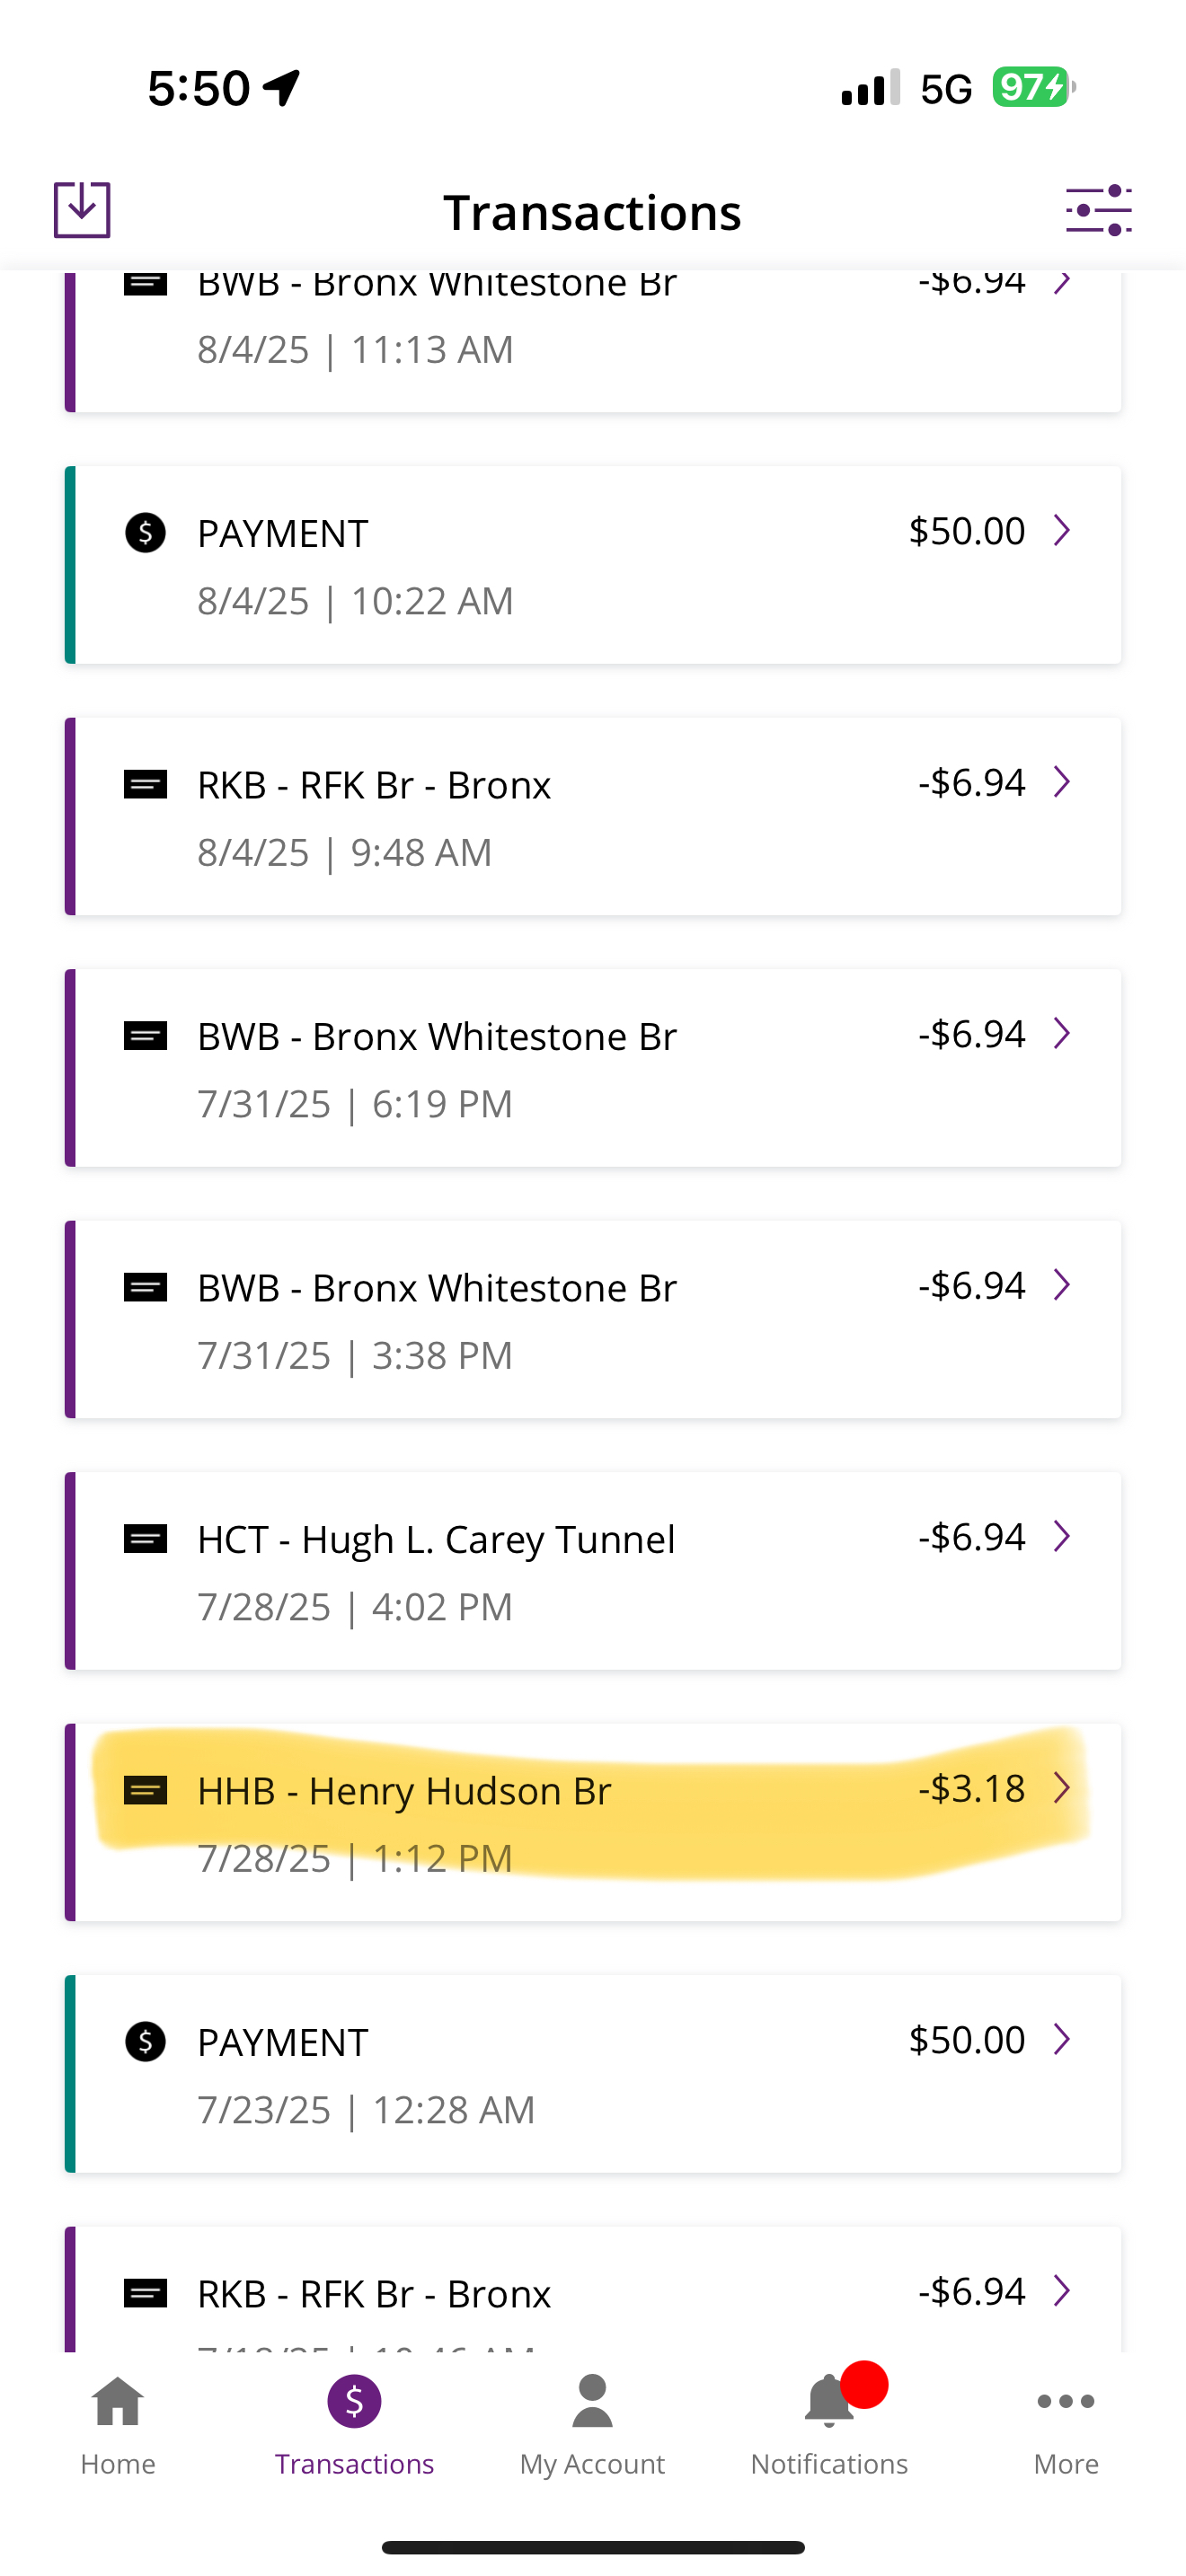This screenshot has width=1186, height=2576.
Task: Tap the Transactions page title
Action: (592, 213)
